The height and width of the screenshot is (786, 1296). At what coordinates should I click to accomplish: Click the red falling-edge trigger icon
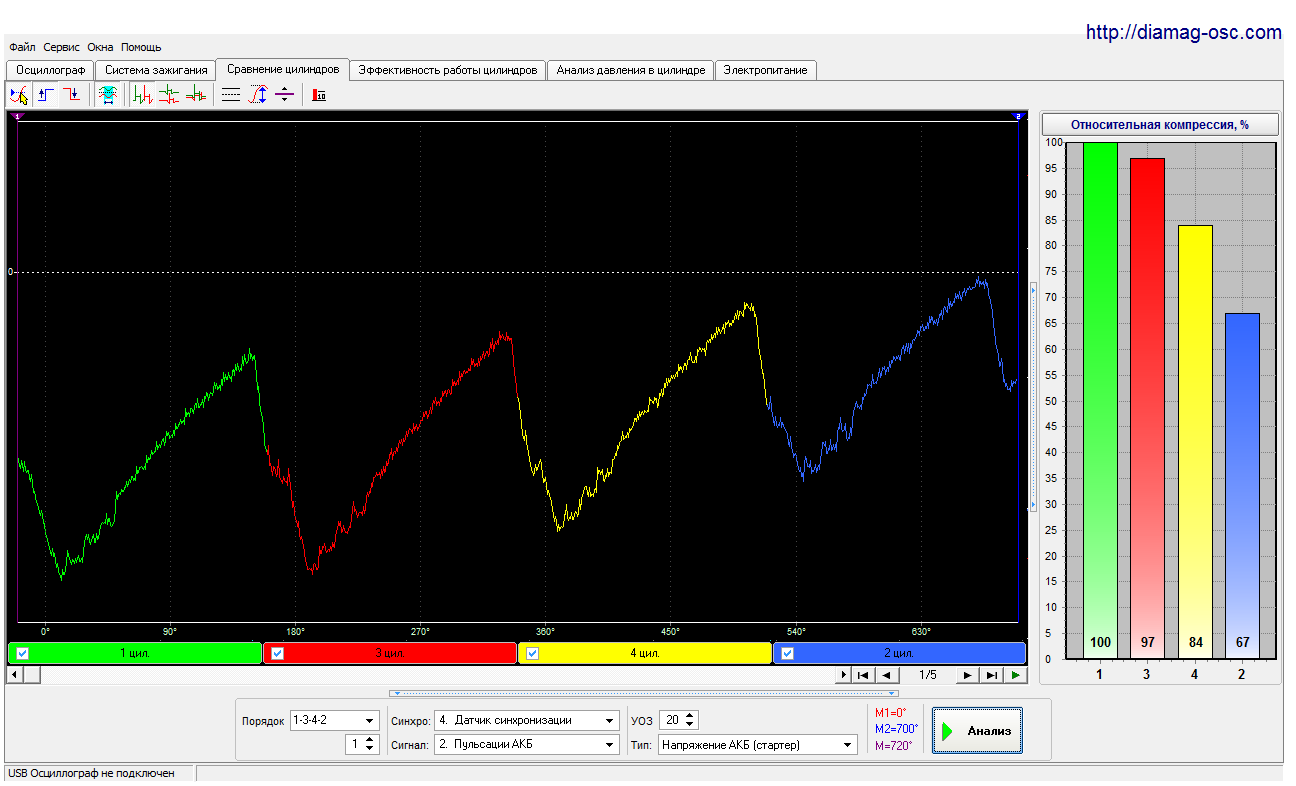72,95
